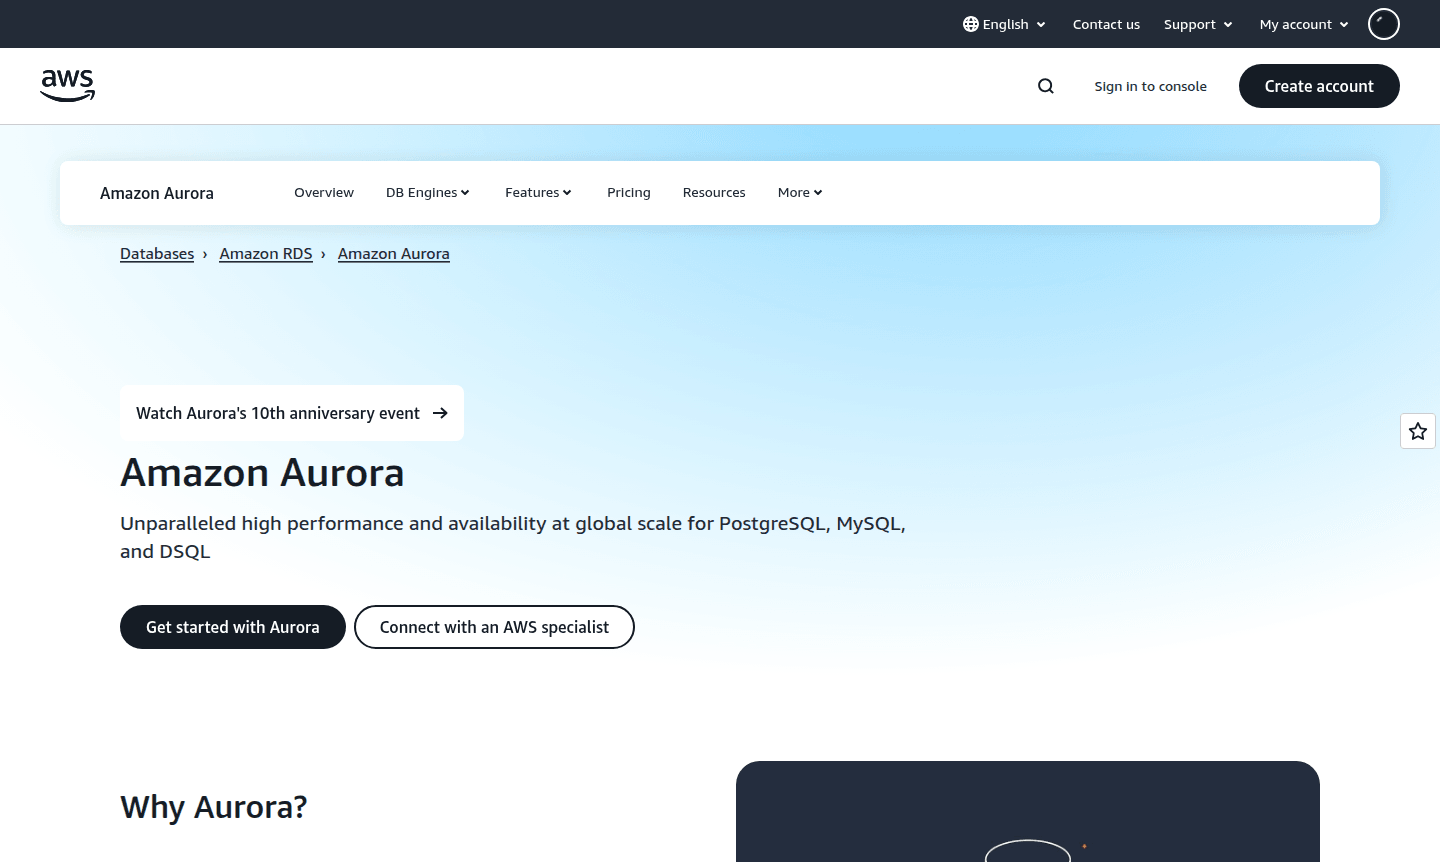
Task: Click the profile circle icon top right
Action: coord(1383,23)
